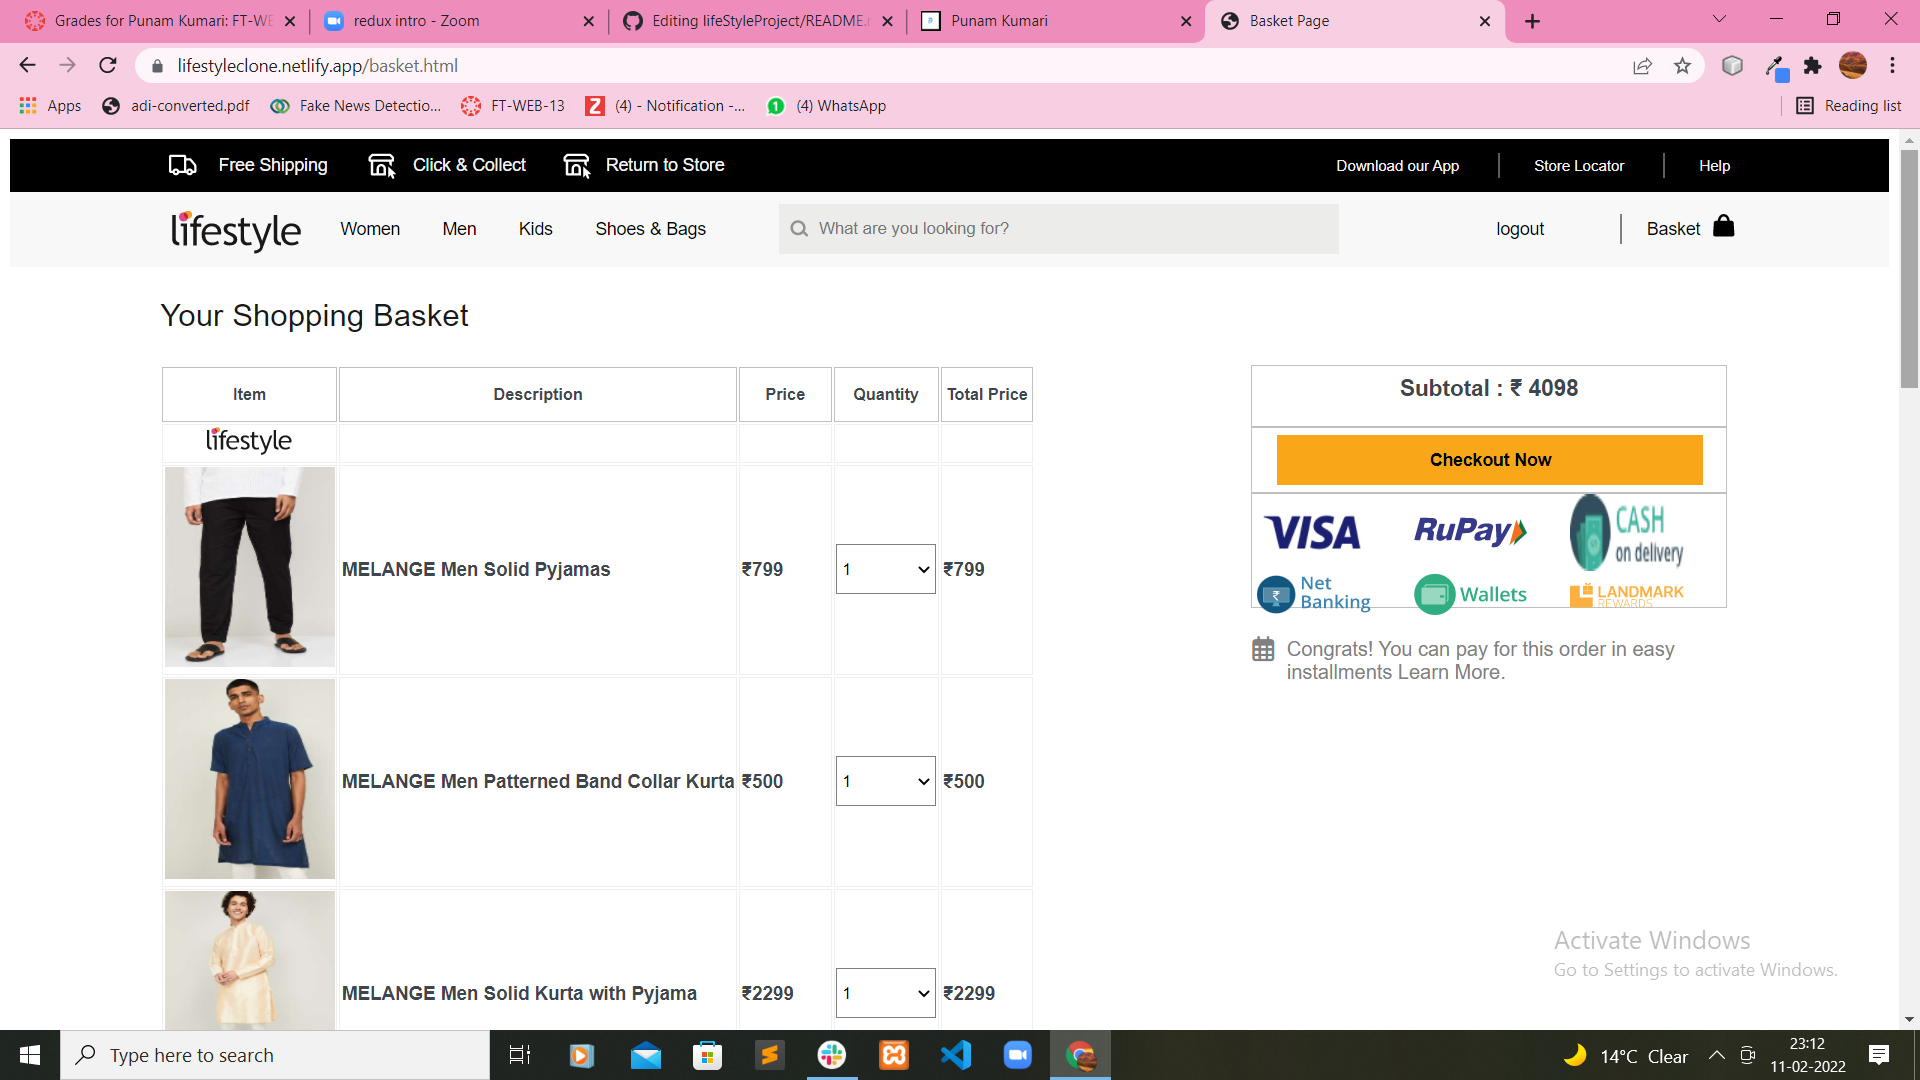Click the Basket bag icon
This screenshot has width=1920, height=1080.
(x=1723, y=227)
